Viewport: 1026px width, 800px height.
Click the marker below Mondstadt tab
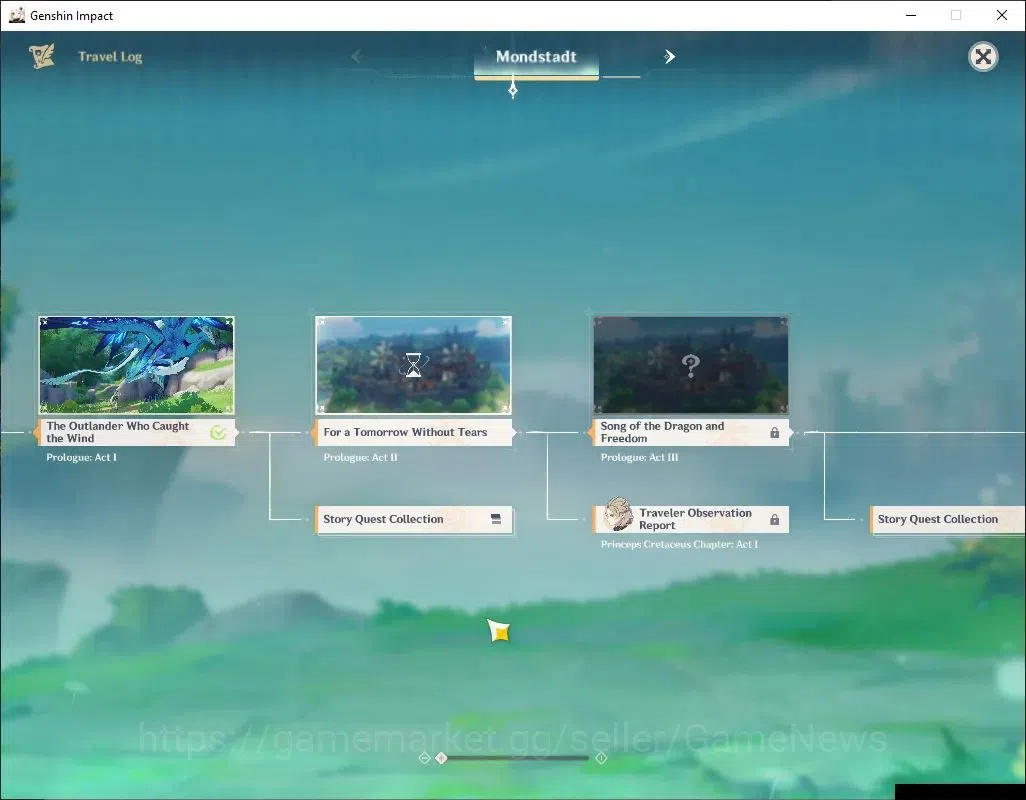coord(513,90)
